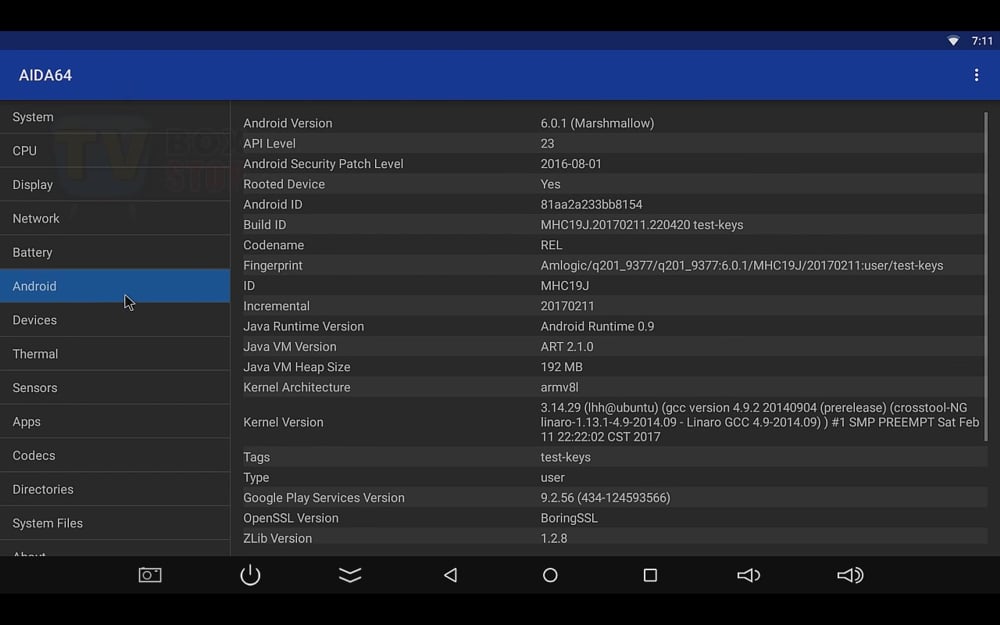Raise volume with the volume-up speaker icon
The width and height of the screenshot is (1000, 625).
pyautogui.click(x=849, y=575)
